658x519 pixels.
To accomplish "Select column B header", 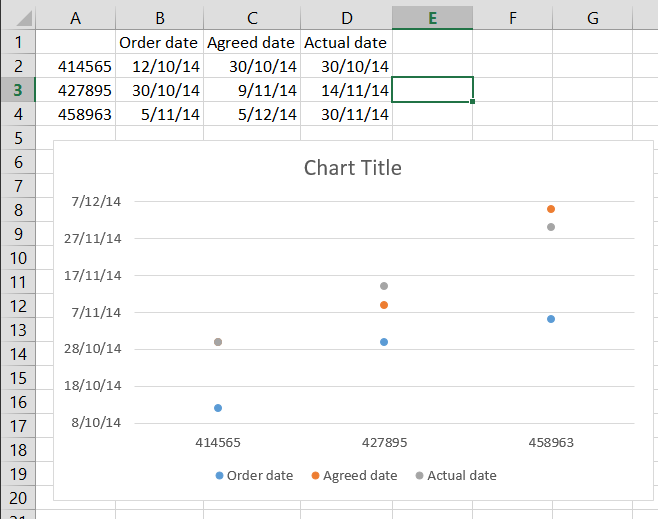I will point(159,18).
